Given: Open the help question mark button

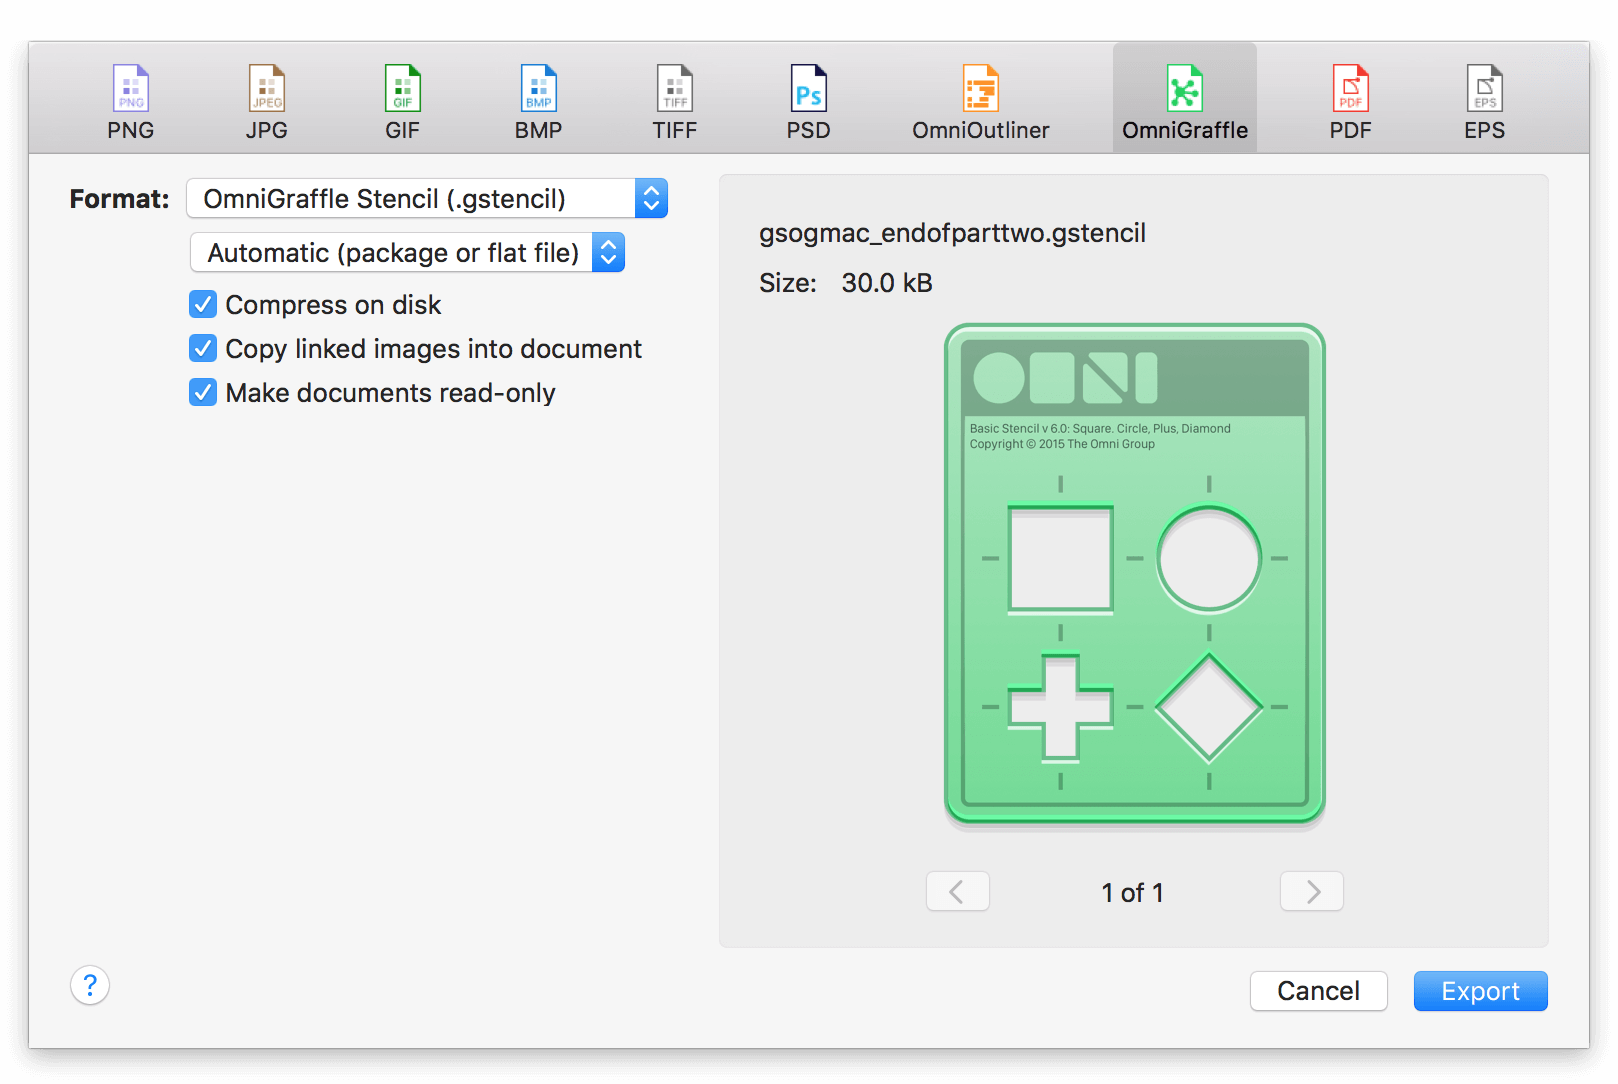Looking at the screenshot, I should [x=90, y=986].
